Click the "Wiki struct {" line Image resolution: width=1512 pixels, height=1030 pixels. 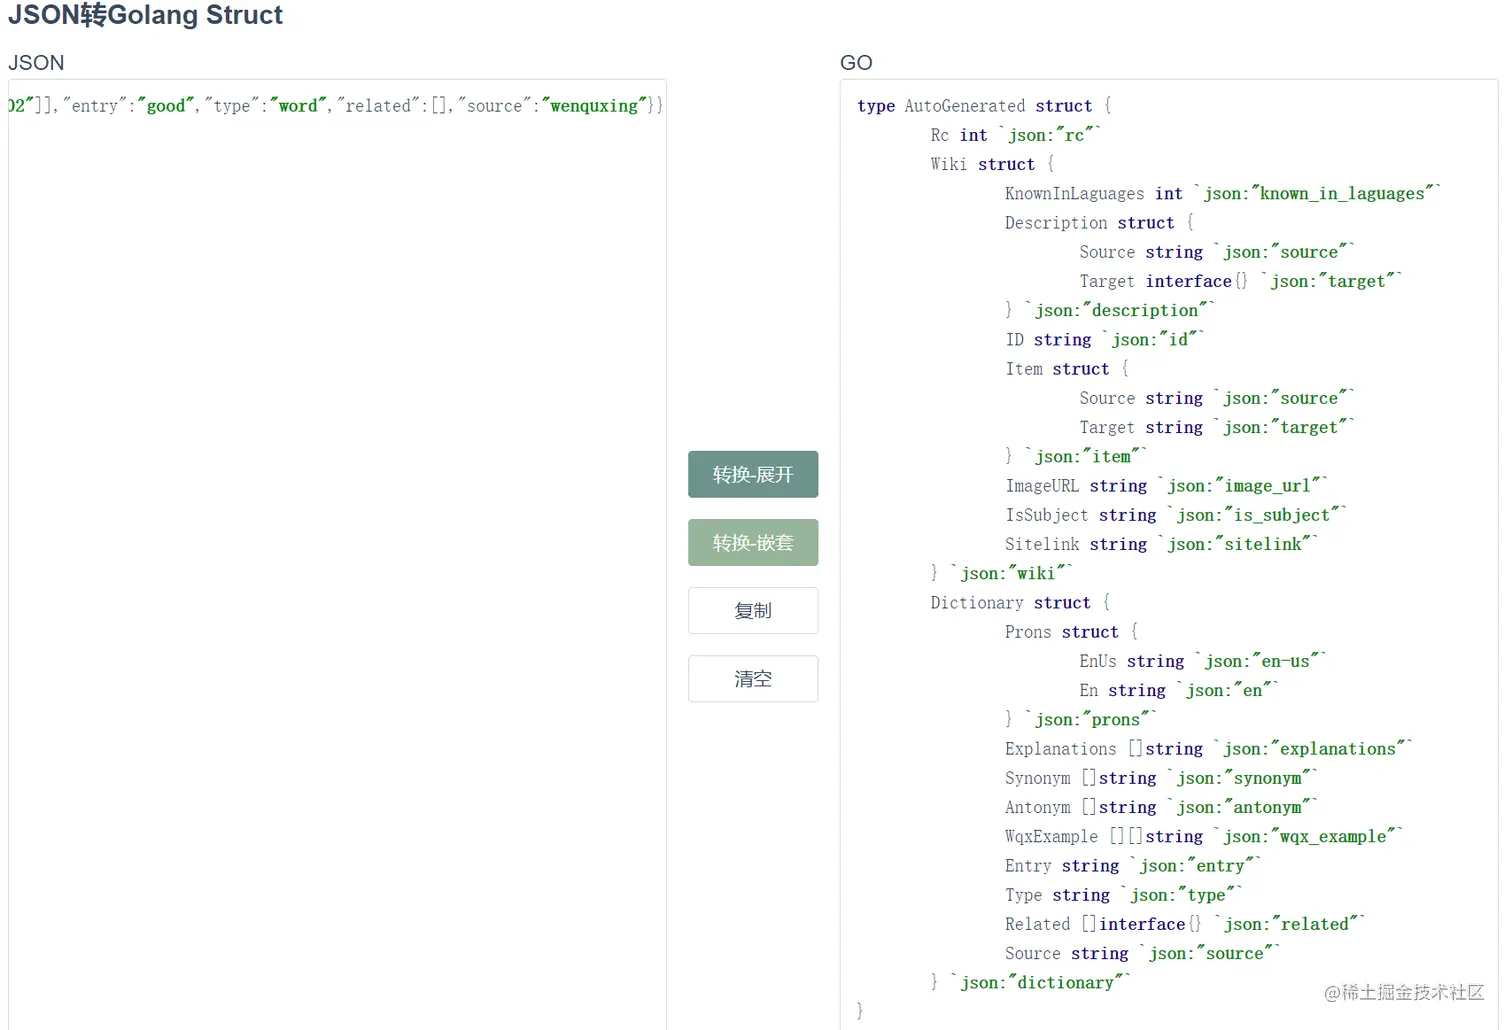[x=992, y=164]
